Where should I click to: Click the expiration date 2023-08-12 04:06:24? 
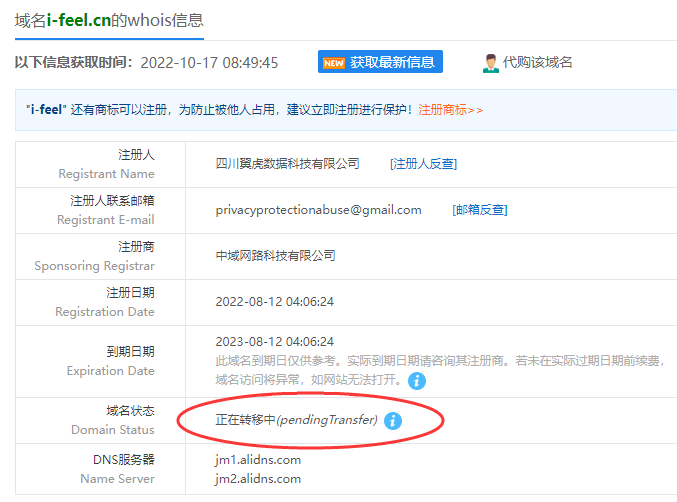pos(274,342)
